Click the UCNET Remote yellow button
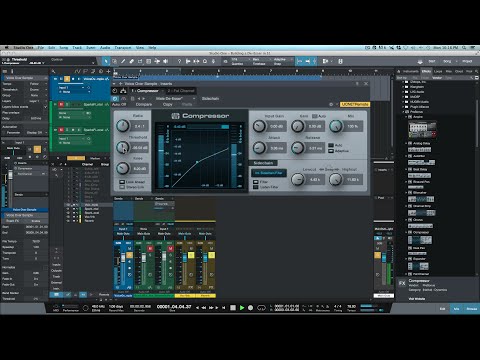This screenshot has width=480, height=360. tap(355, 104)
